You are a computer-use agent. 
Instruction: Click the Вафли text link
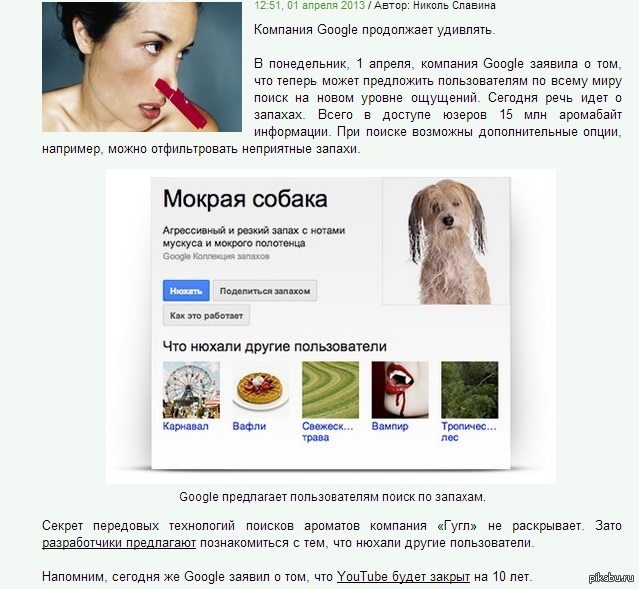[x=249, y=426]
